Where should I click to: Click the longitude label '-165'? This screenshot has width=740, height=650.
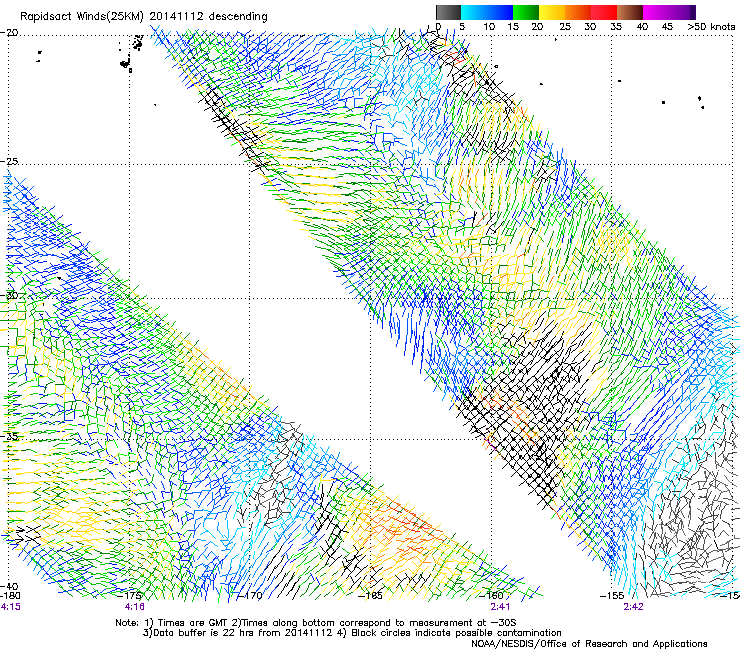(x=370, y=596)
